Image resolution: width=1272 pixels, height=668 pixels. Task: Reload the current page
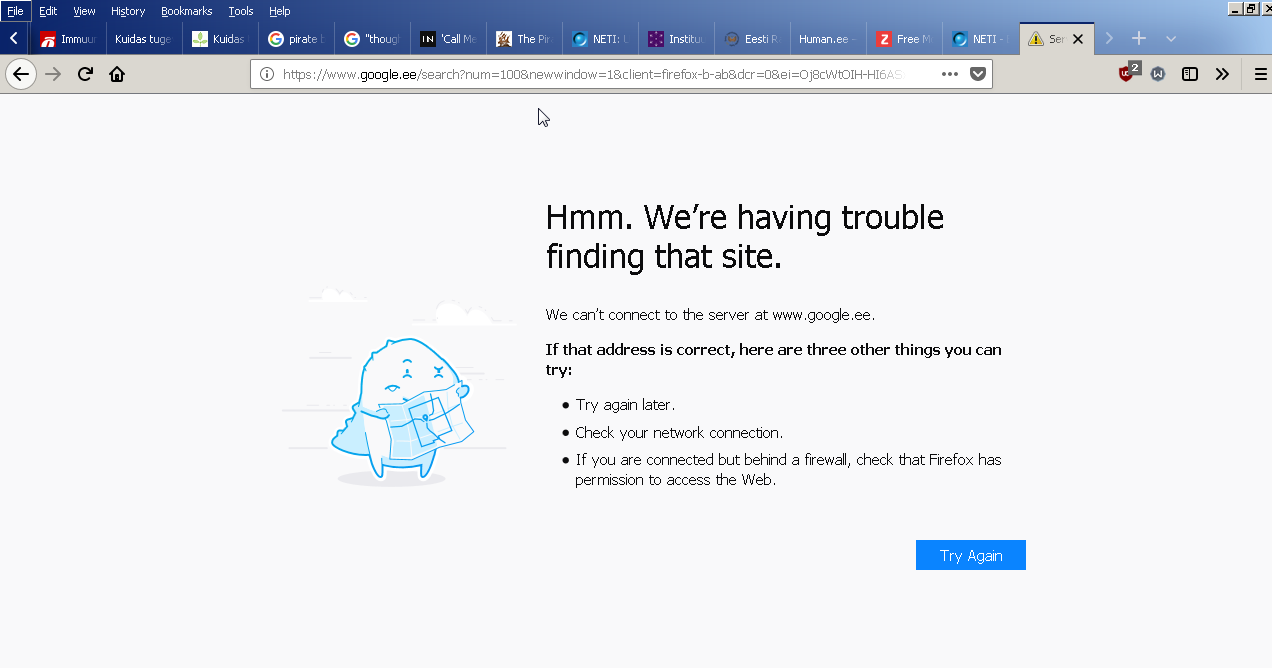point(85,74)
